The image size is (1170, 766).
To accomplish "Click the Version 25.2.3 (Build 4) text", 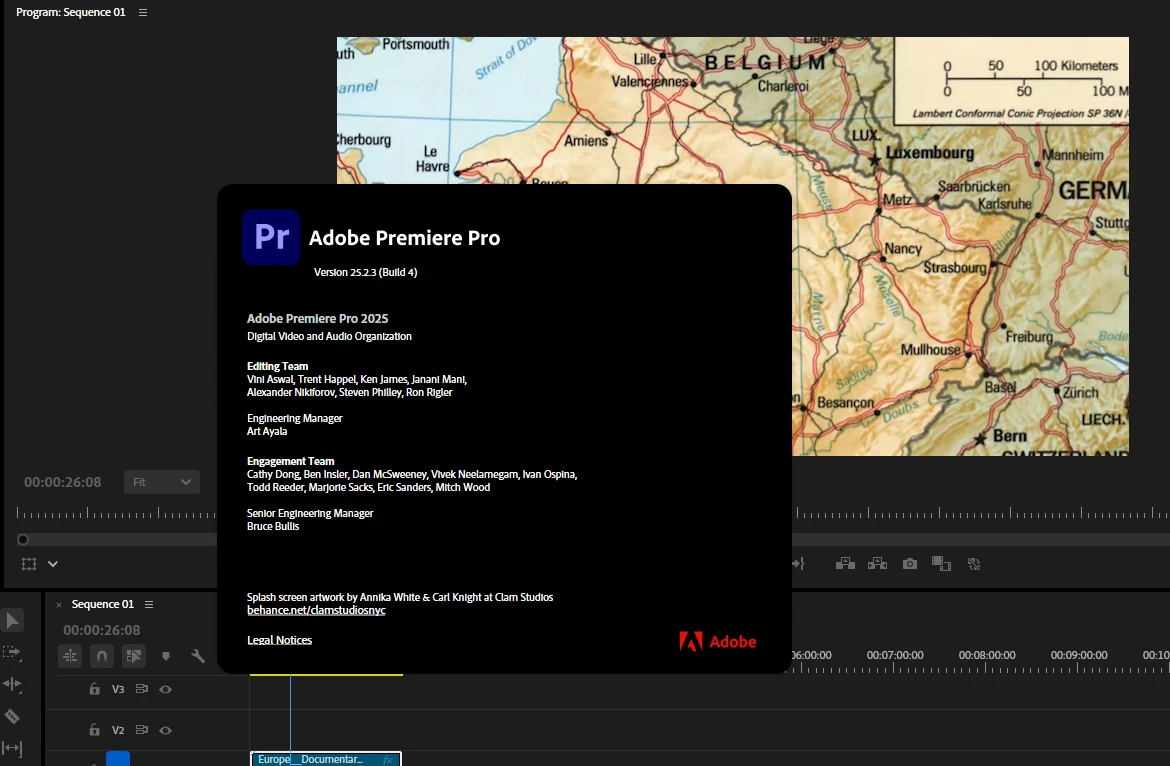I will tap(366, 272).
